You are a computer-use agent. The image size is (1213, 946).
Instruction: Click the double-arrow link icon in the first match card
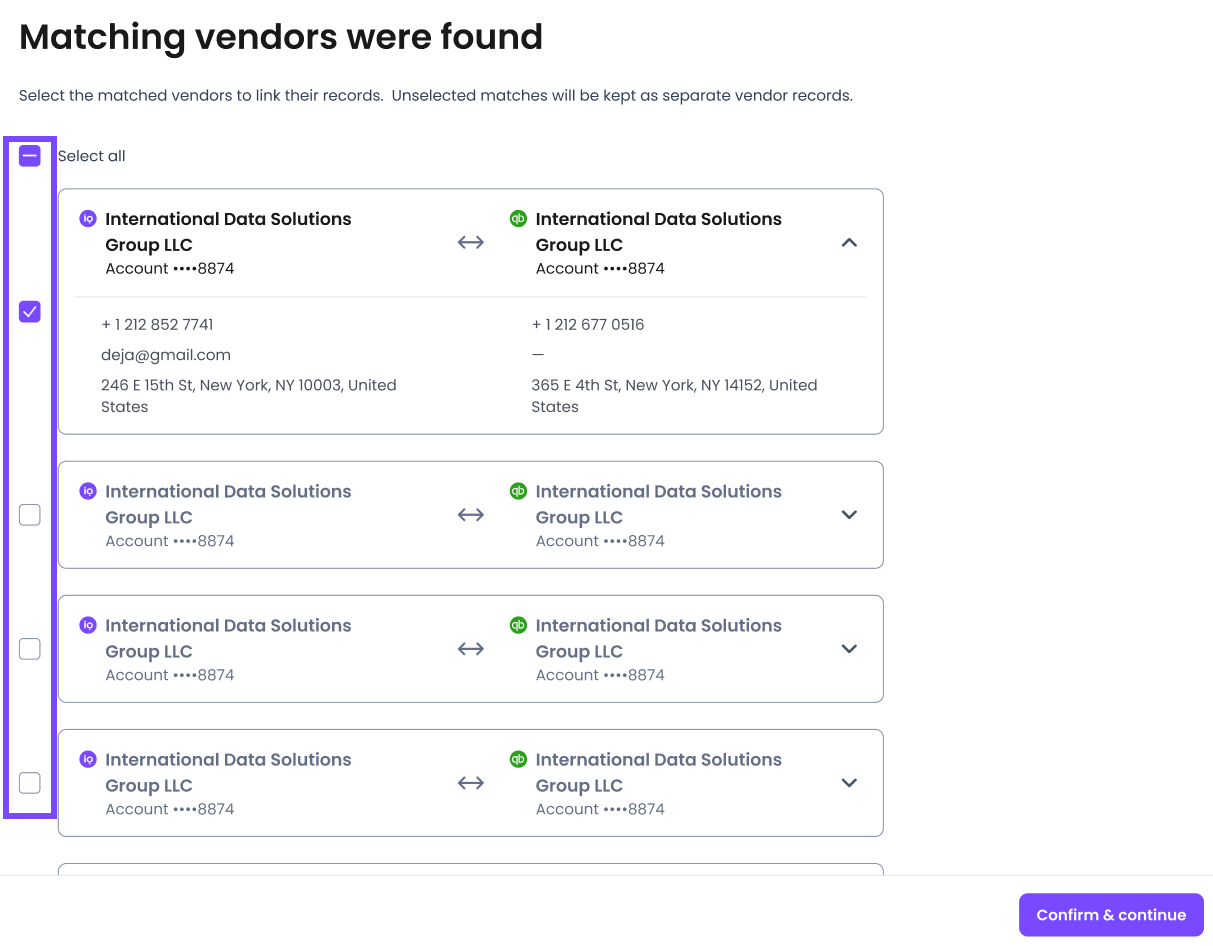[x=470, y=243]
